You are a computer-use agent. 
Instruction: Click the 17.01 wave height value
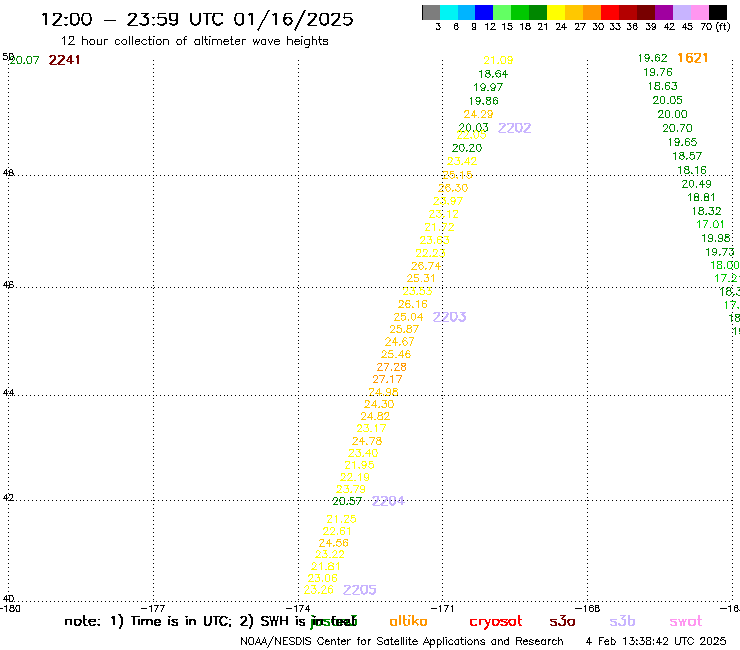710,224
